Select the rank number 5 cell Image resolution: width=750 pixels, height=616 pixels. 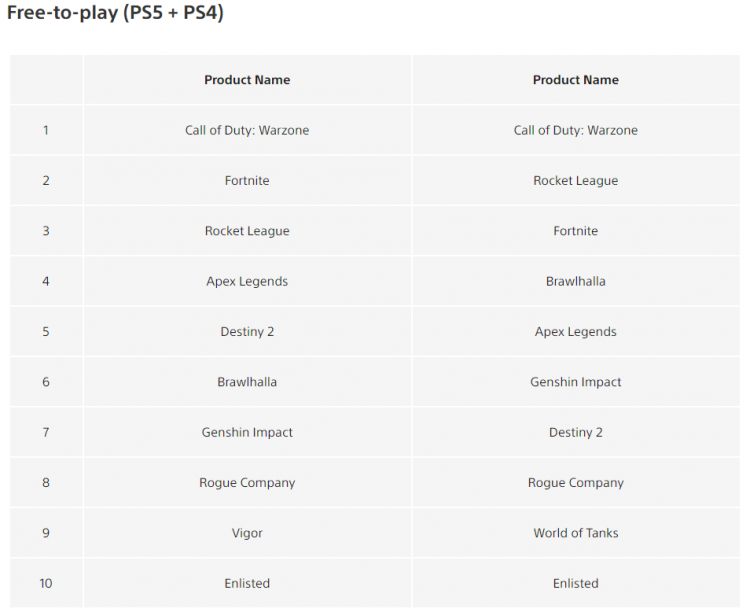(46, 332)
